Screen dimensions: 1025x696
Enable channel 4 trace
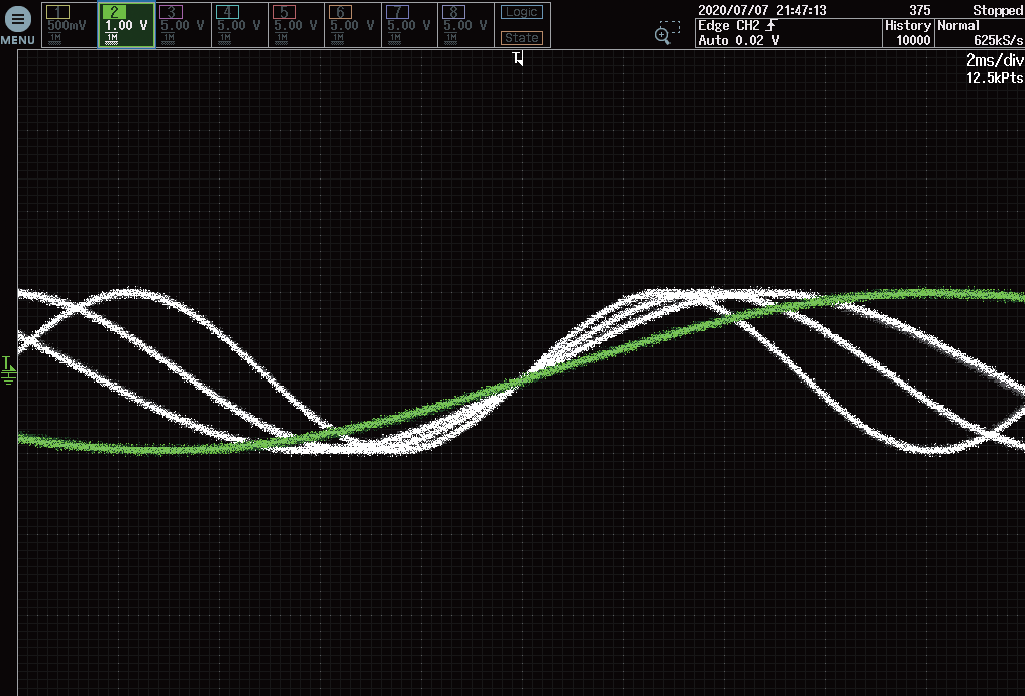tap(239, 25)
